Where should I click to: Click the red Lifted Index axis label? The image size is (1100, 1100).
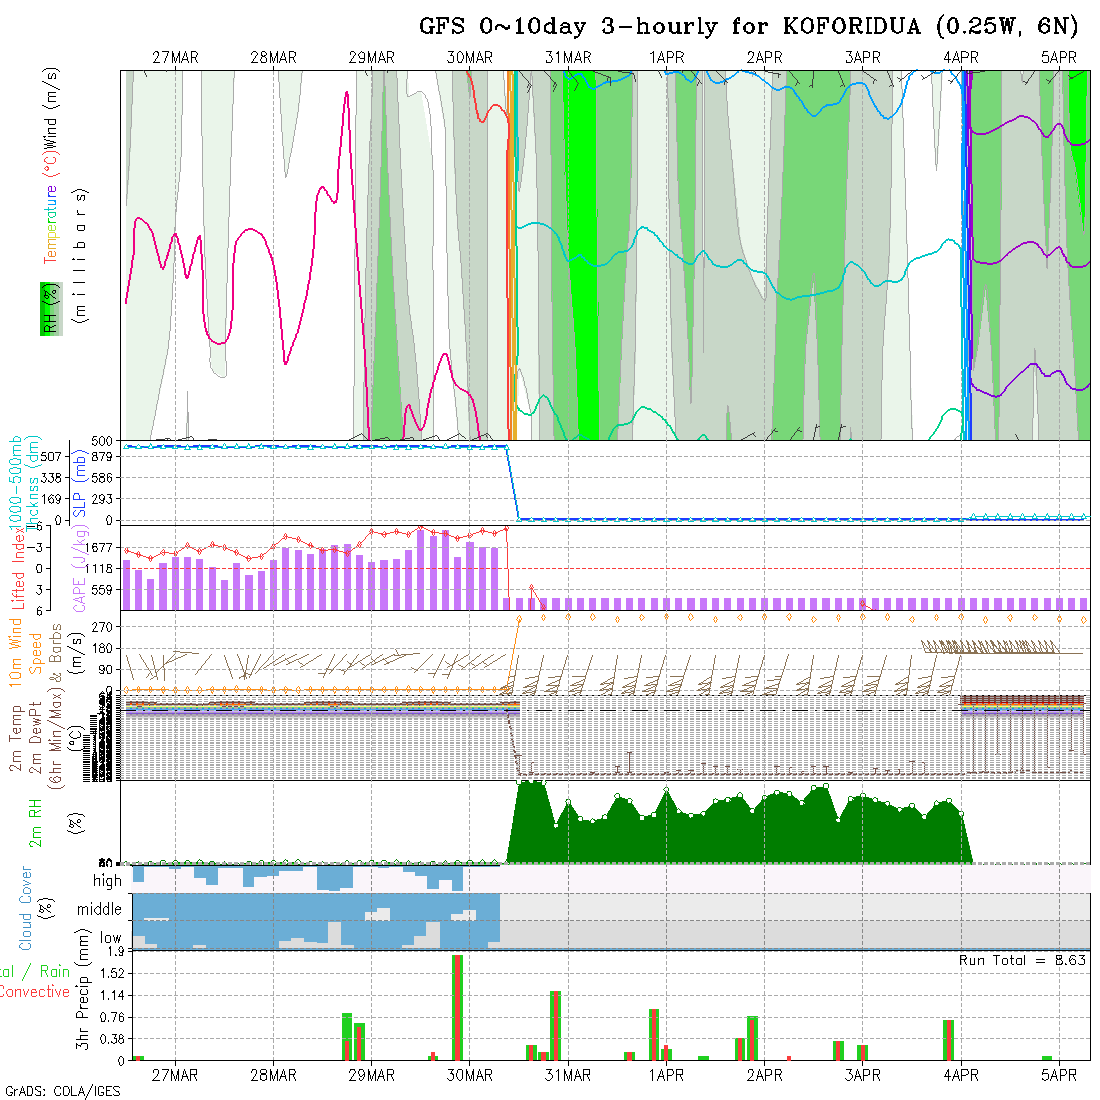click(18, 568)
